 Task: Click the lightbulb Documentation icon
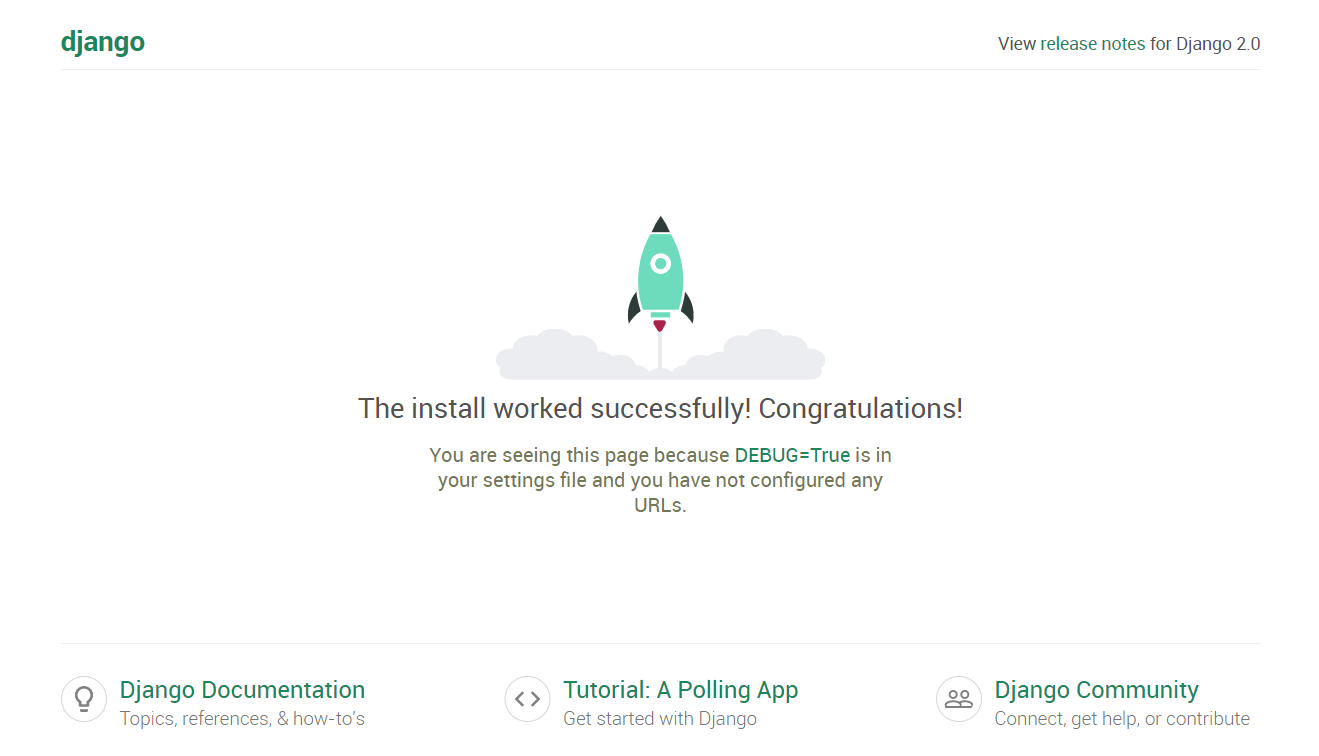(84, 698)
